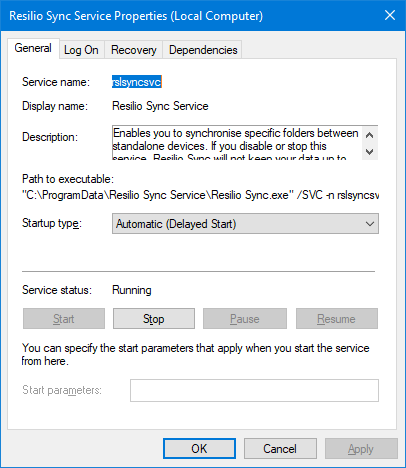The width and height of the screenshot is (406, 468).
Task: Click into the Start parameters field
Action: coord(254,390)
